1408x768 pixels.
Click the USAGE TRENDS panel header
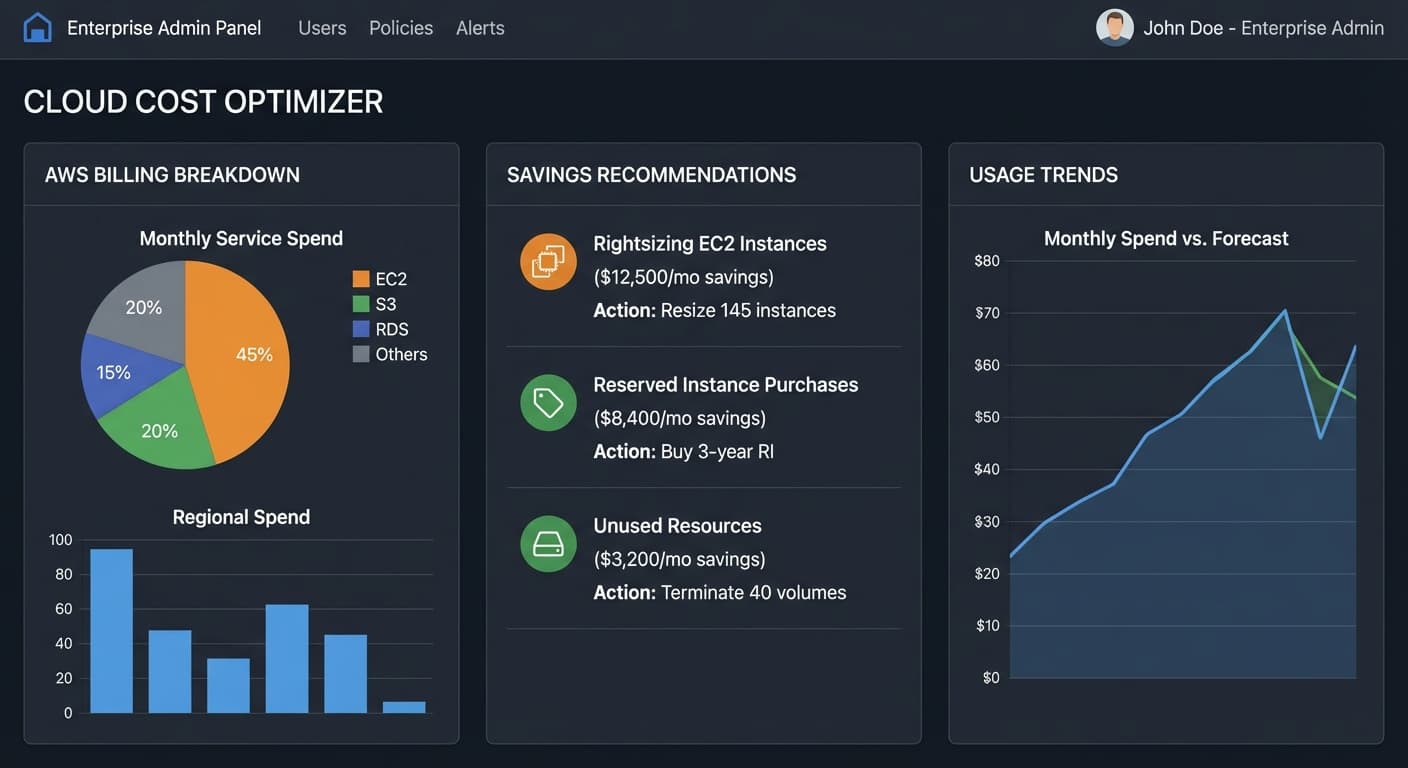click(1044, 175)
